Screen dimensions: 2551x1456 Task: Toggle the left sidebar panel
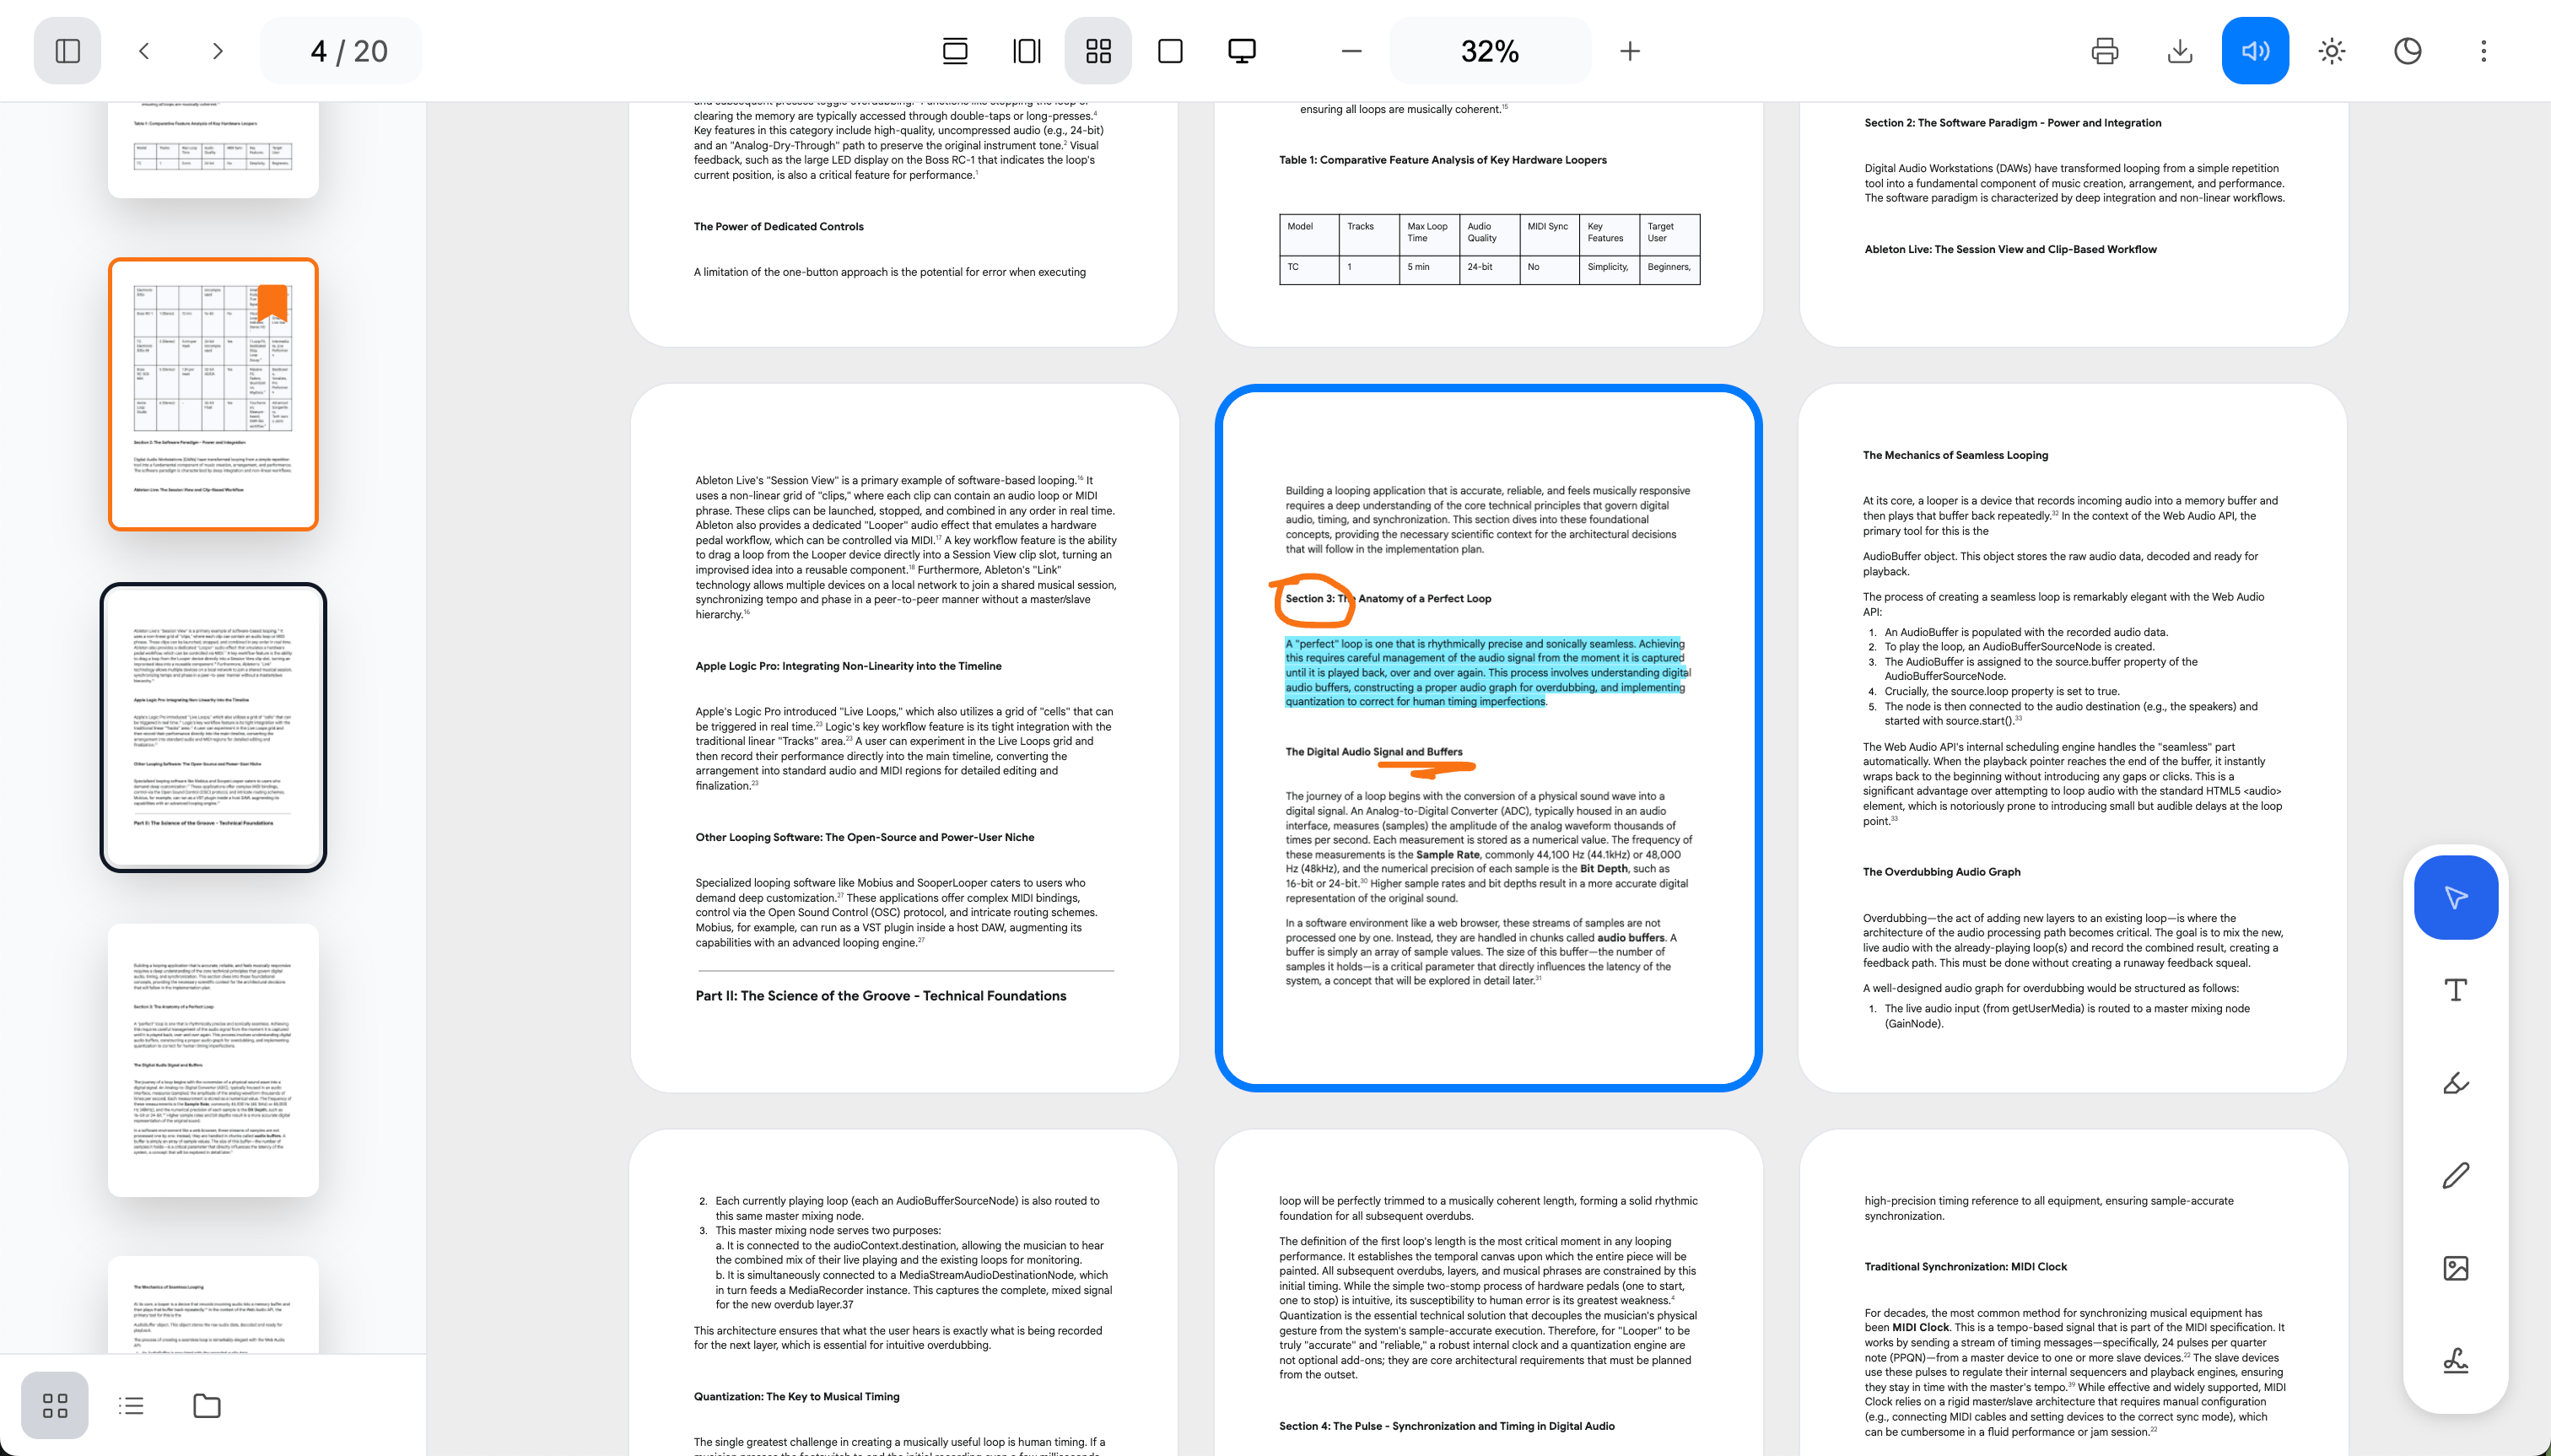pyautogui.click(x=67, y=51)
